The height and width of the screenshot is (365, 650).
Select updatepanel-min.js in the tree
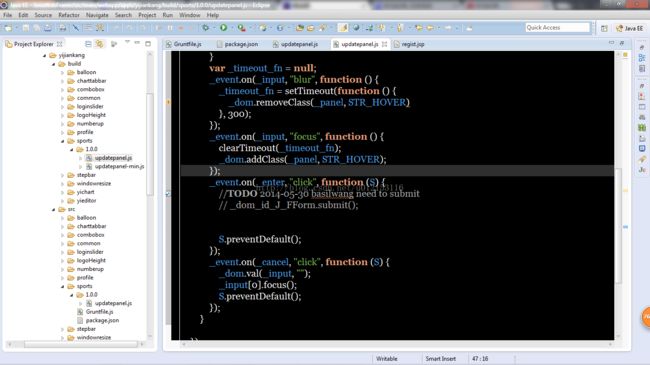pos(119,166)
